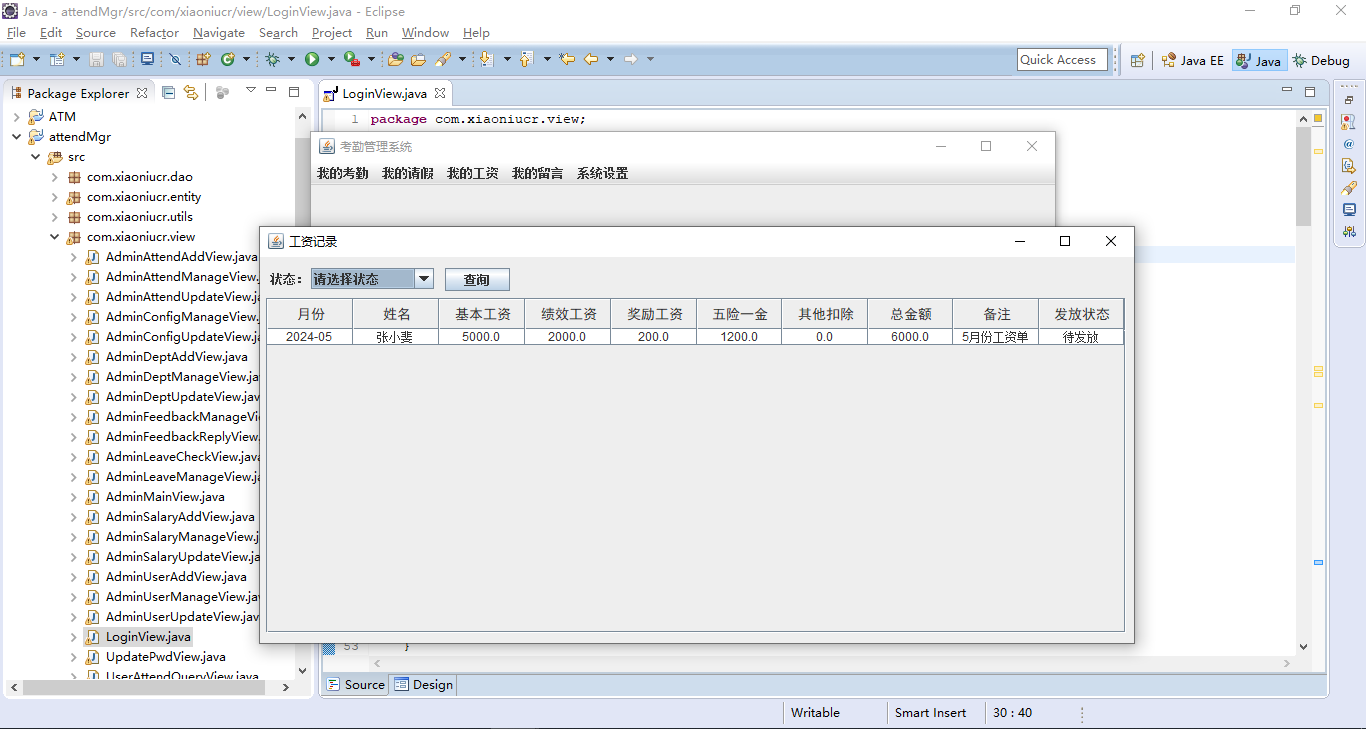1366x729 pixels.
Task: Close the LoginView.java editor tab
Action: pyautogui.click(x=439, y=93)
